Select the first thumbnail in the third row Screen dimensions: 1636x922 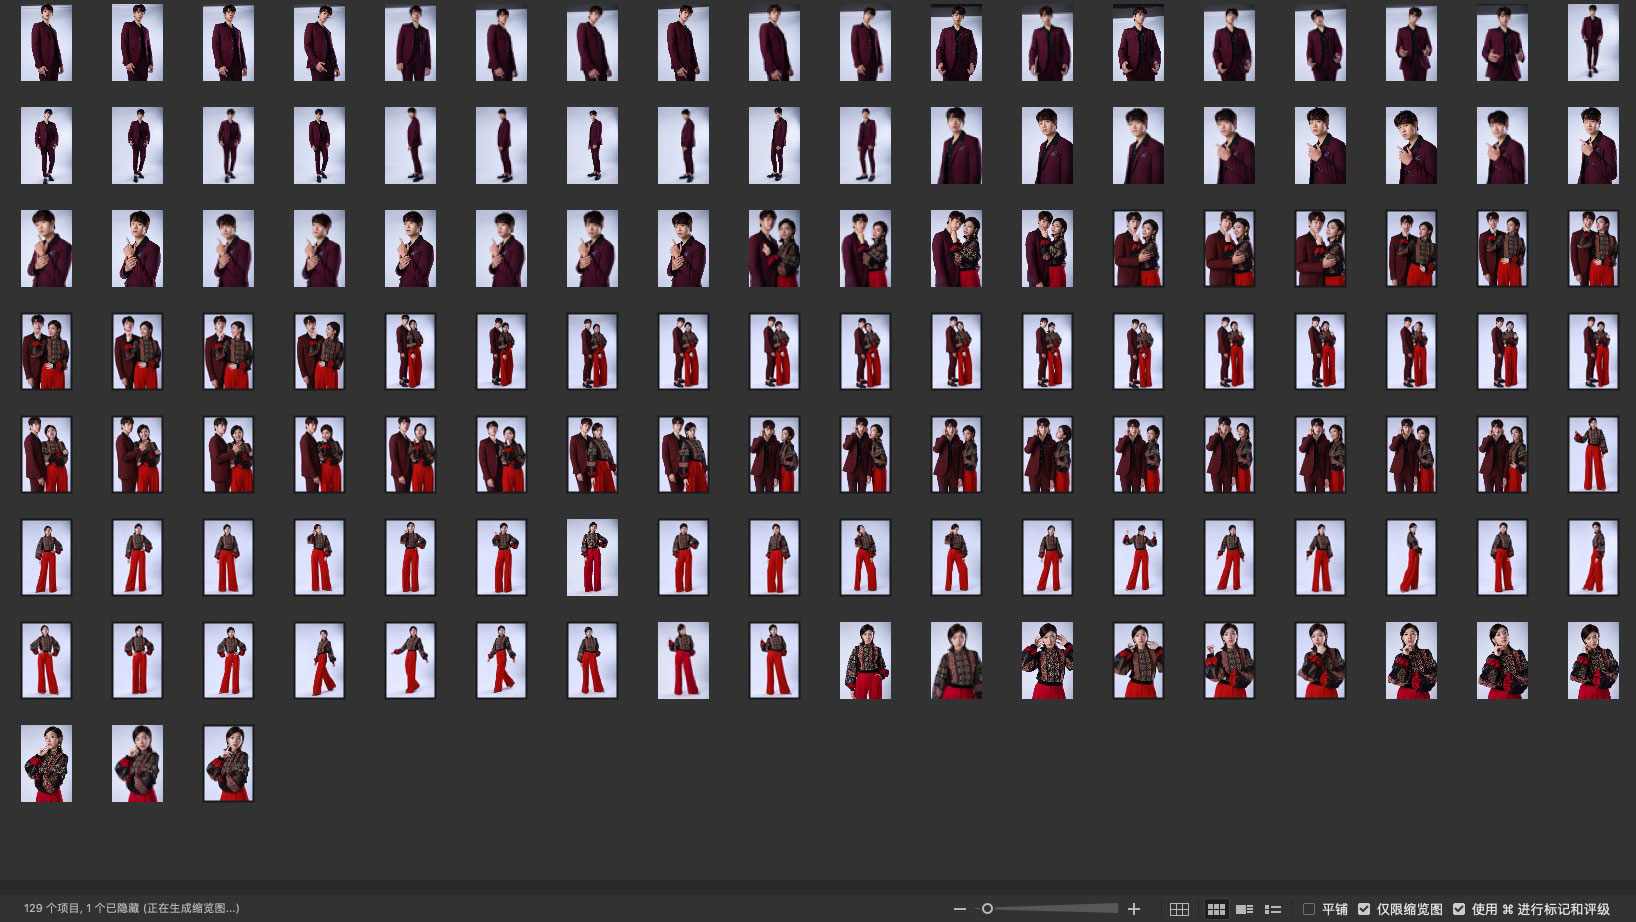46,249
